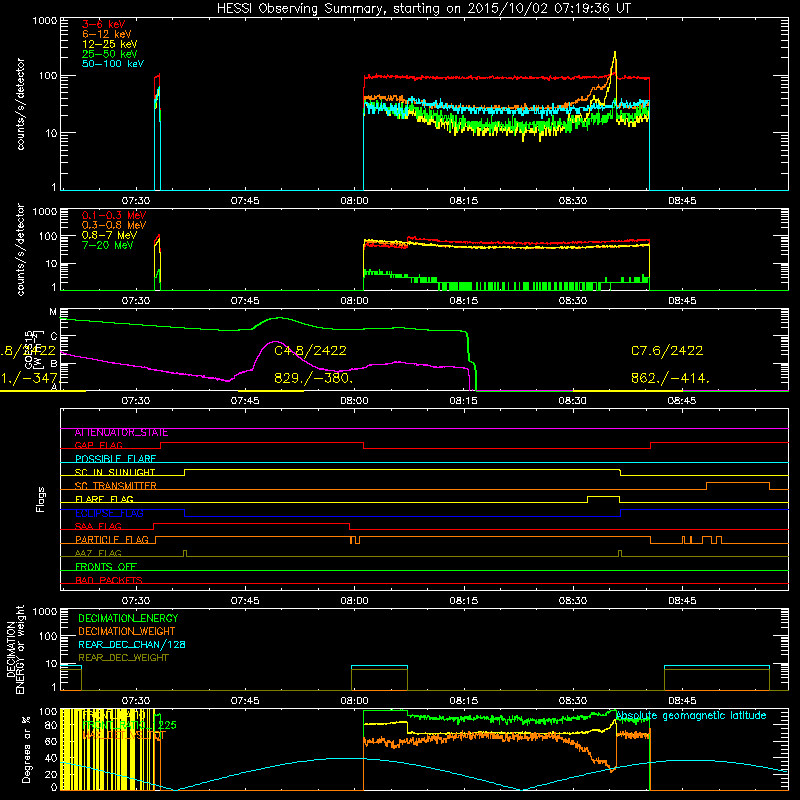Click the SC_IN_SUNLIGHT flag label
This screenshot has height=800, width=800.
[115, 472]
